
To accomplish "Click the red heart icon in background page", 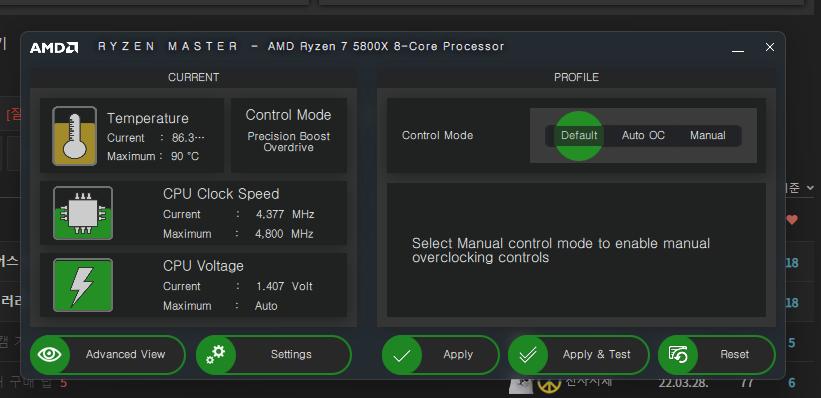I will coord(792,220).
